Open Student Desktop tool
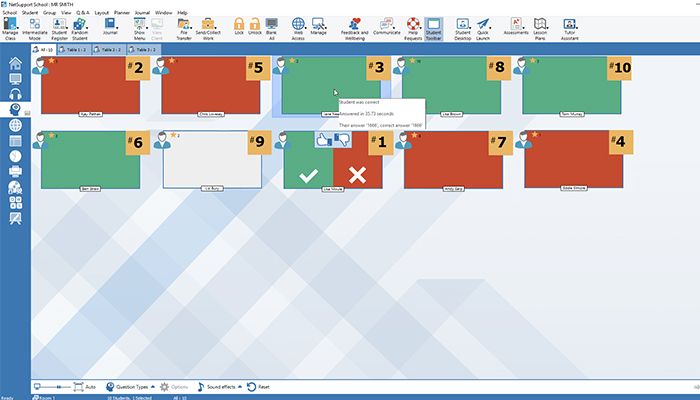This screenshot has height=400, width=700. pyautogui.click(x=462, y=29)
